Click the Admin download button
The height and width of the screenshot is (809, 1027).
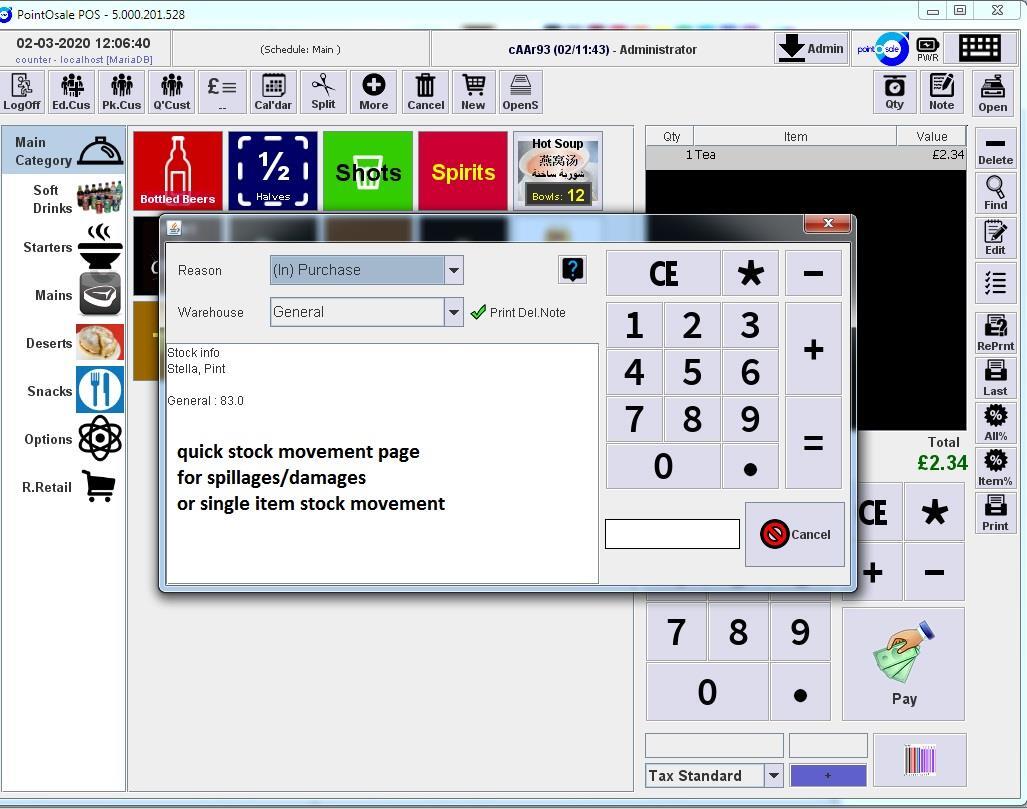(x=811, y=48)
